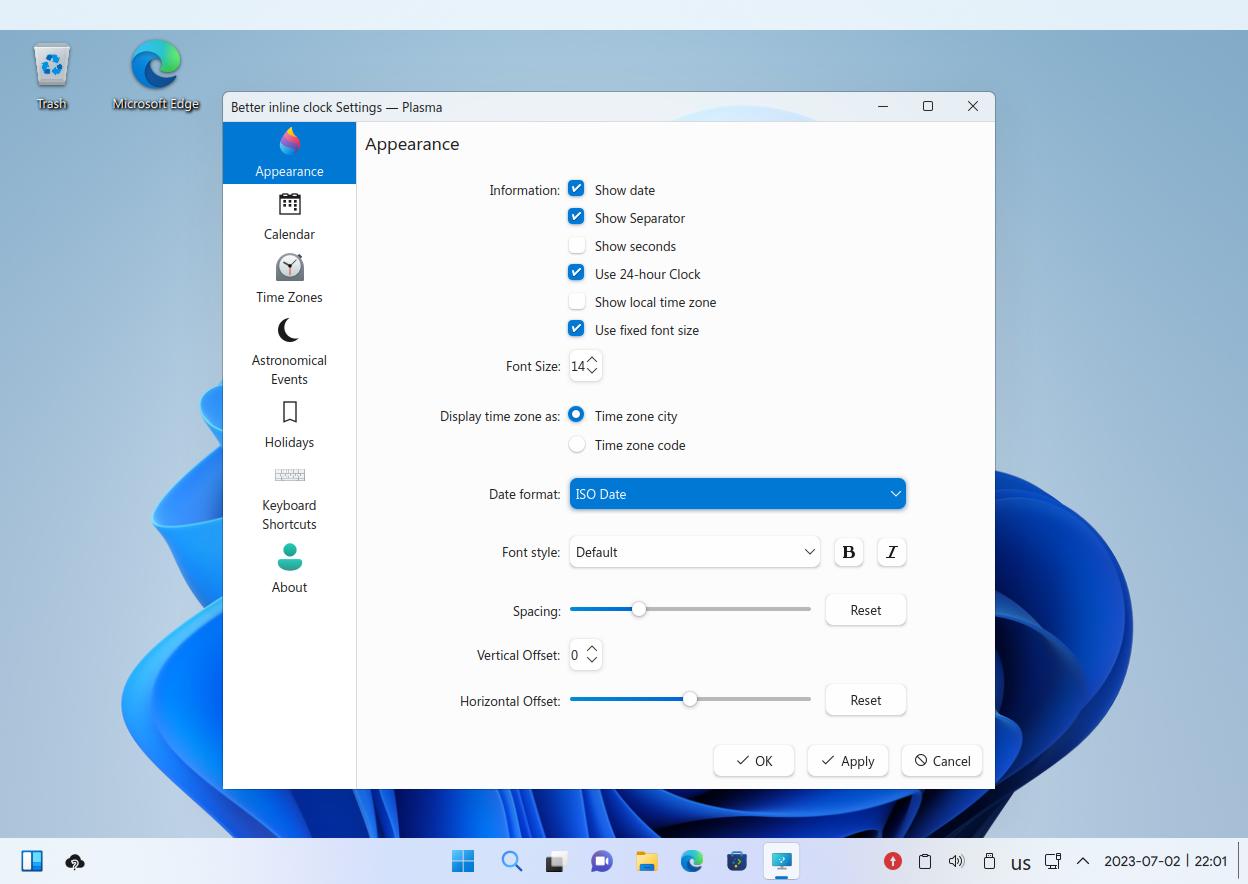Click the Horizontal Offset slider handle
Screen dimensions: 1248x884
[x=690, y=700]
